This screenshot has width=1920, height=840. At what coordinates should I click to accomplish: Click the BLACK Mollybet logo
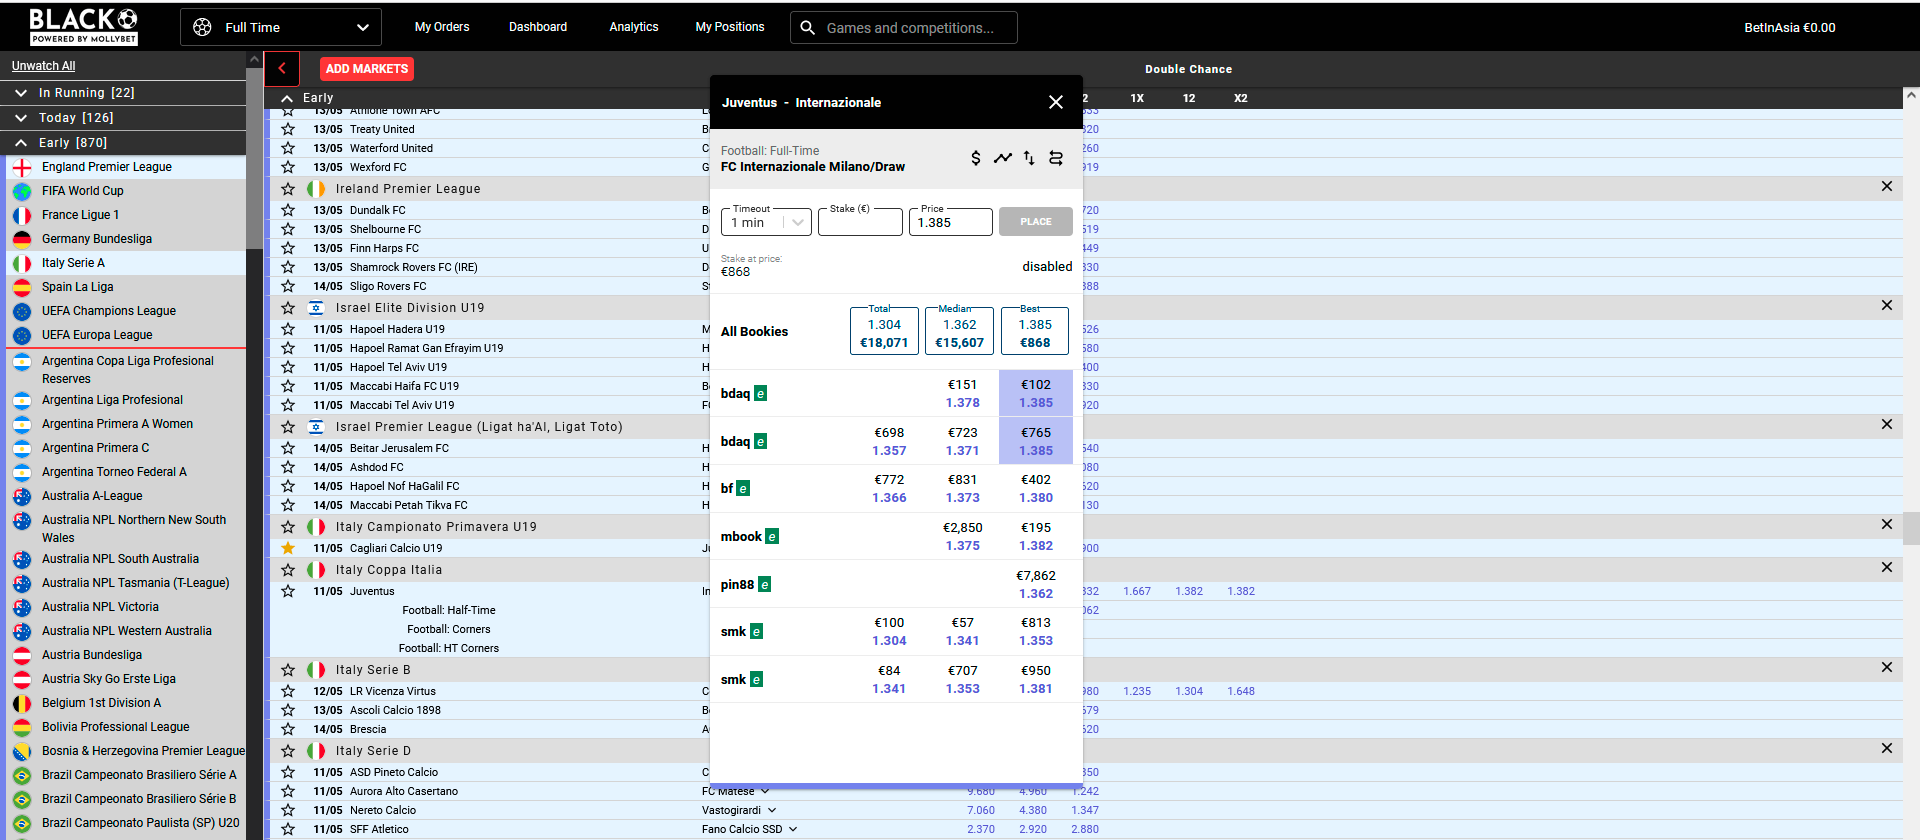pos(84,26)
